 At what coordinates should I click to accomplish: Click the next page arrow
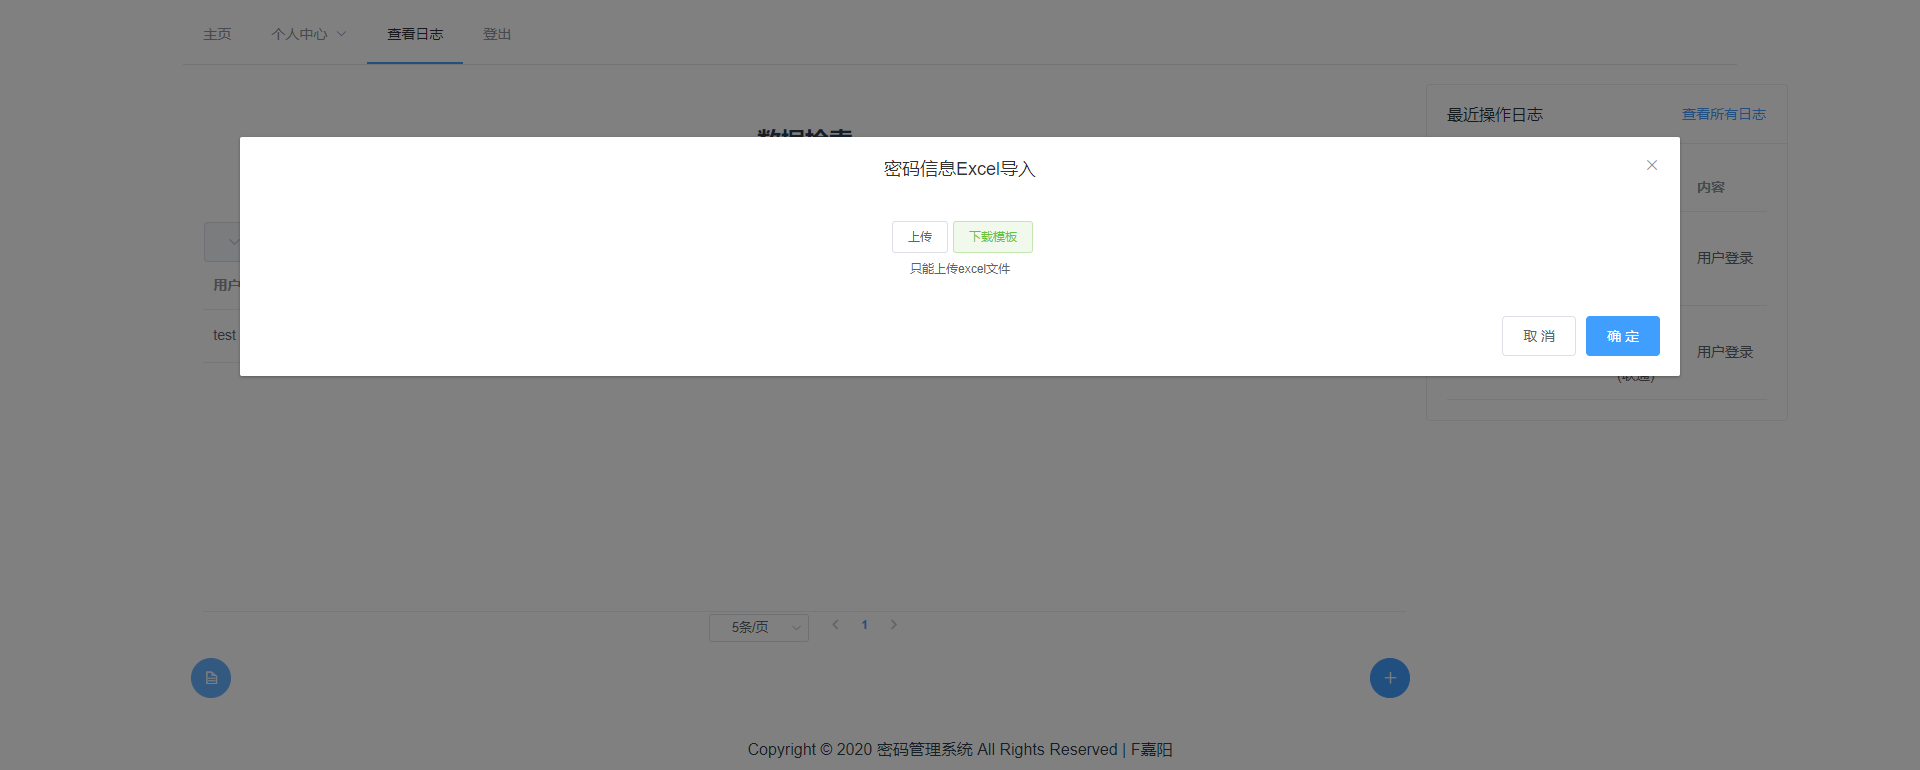[894, 625]
